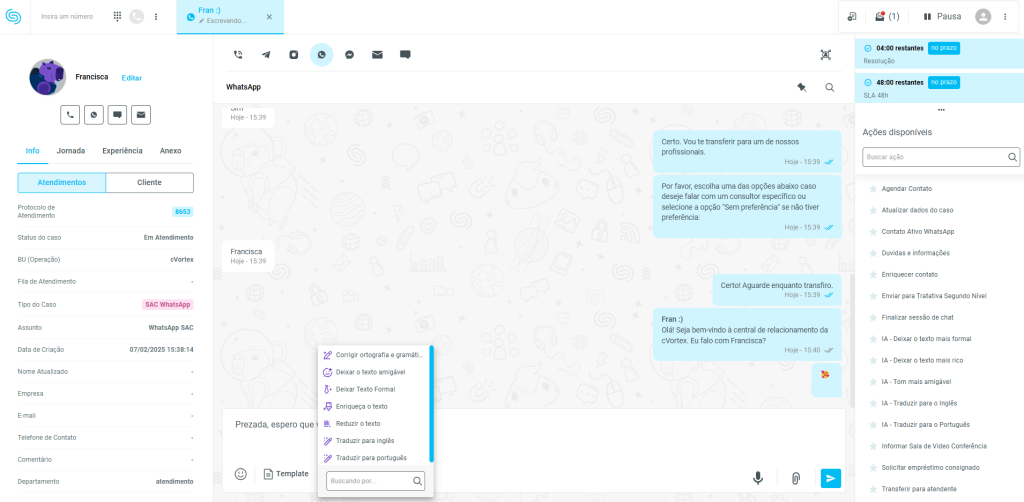Select the Telegram channel icon

coord(266,55)
